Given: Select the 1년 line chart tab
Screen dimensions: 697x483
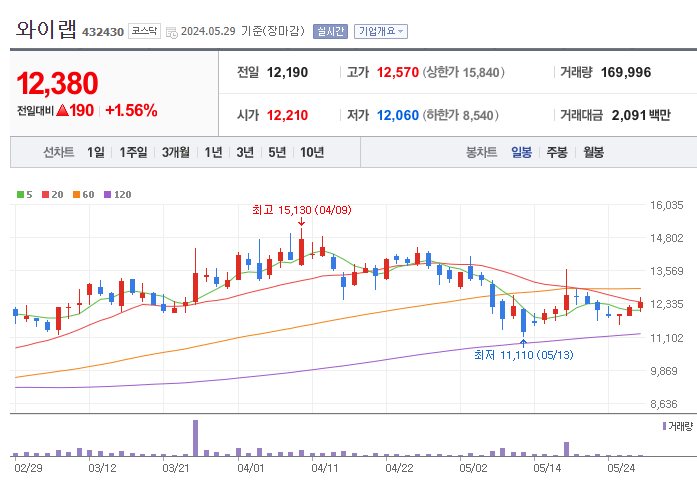Looking at the screenshot, I should (x=213, y=152).
